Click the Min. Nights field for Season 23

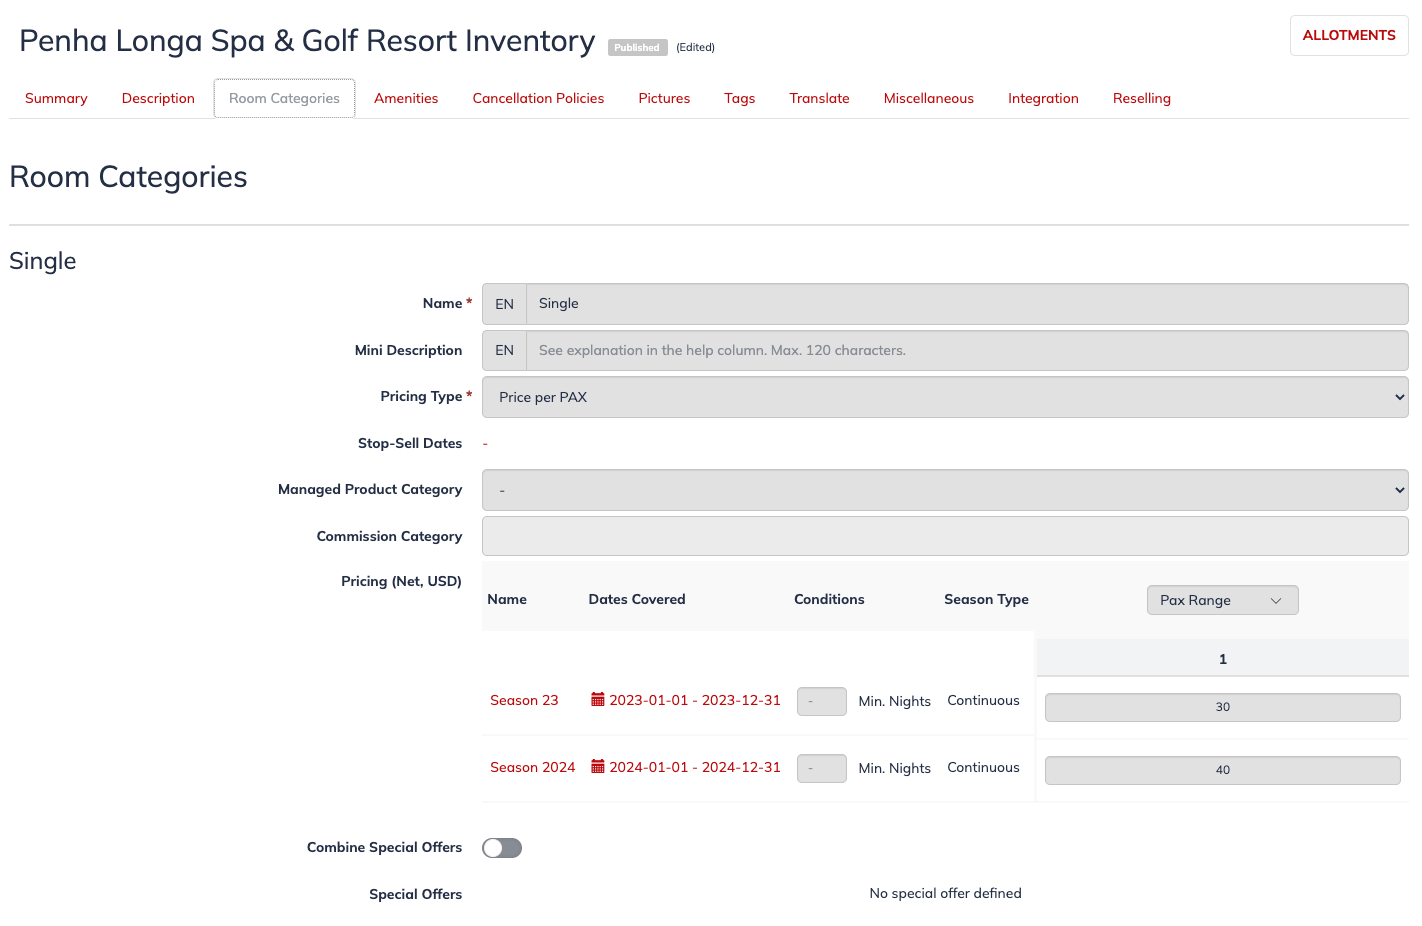tap(822, 701)
